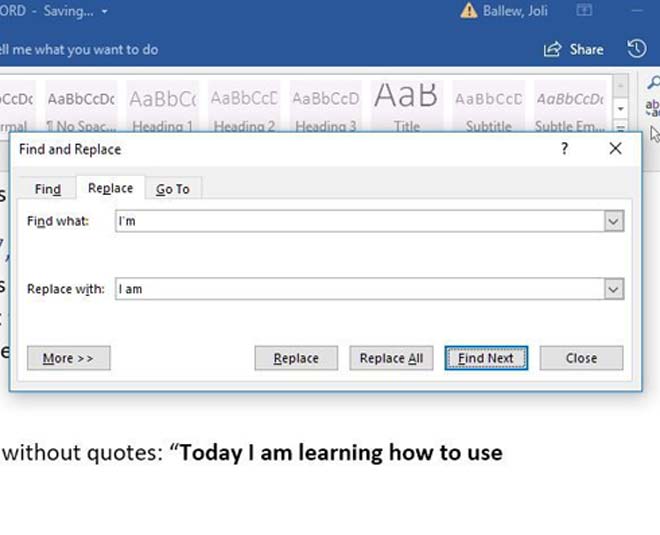
Task: Close the Find and Replace dialog with X
Action: [x=615, y=149]
